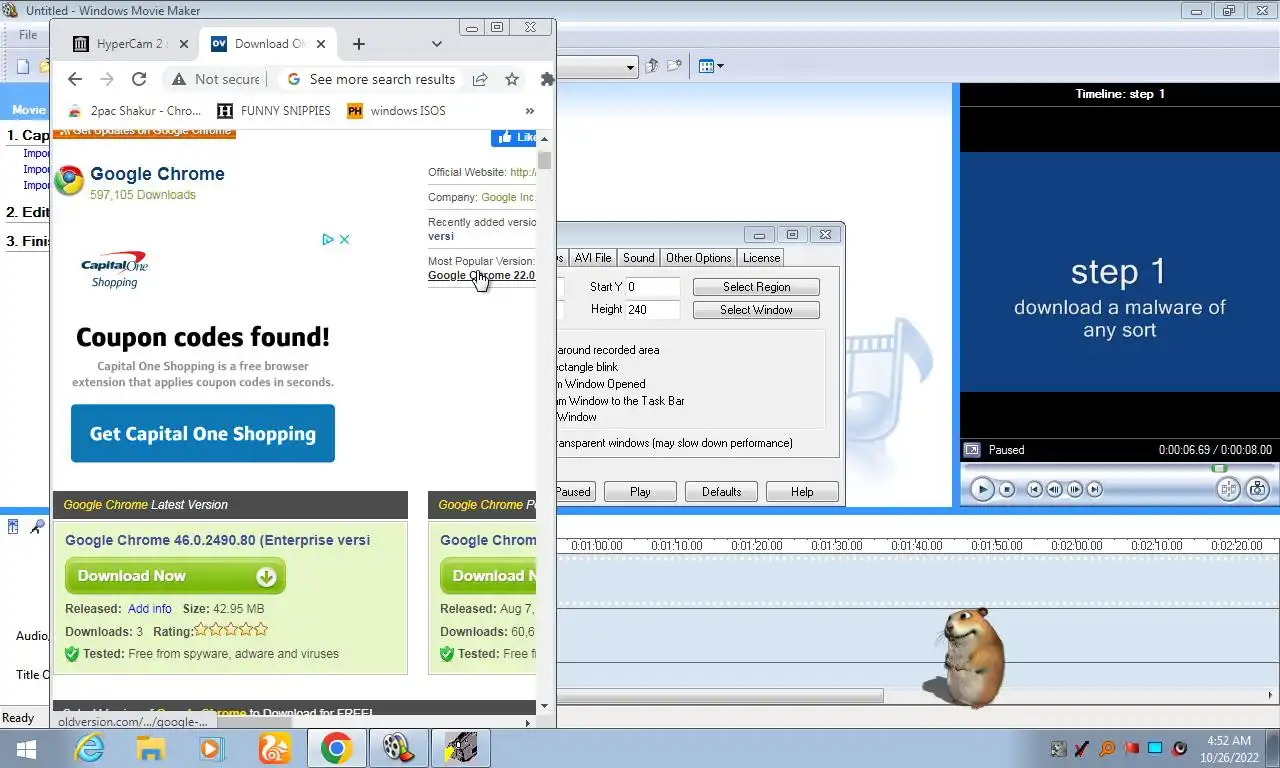Open FUNNY SNIPPIES bookmark
Viewport: 1280px width, 768px height.
pos(274,111)
